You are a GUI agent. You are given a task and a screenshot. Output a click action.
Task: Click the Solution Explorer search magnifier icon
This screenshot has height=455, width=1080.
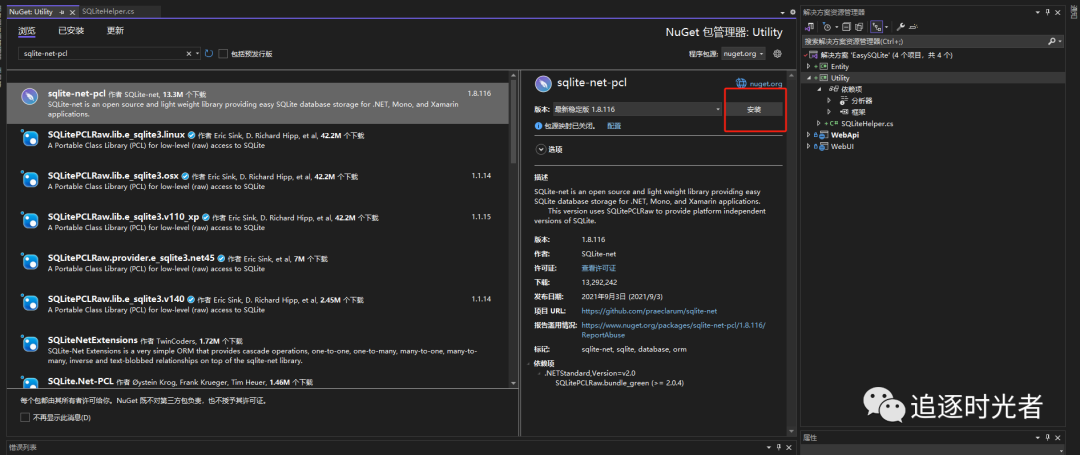[1052, 41]
